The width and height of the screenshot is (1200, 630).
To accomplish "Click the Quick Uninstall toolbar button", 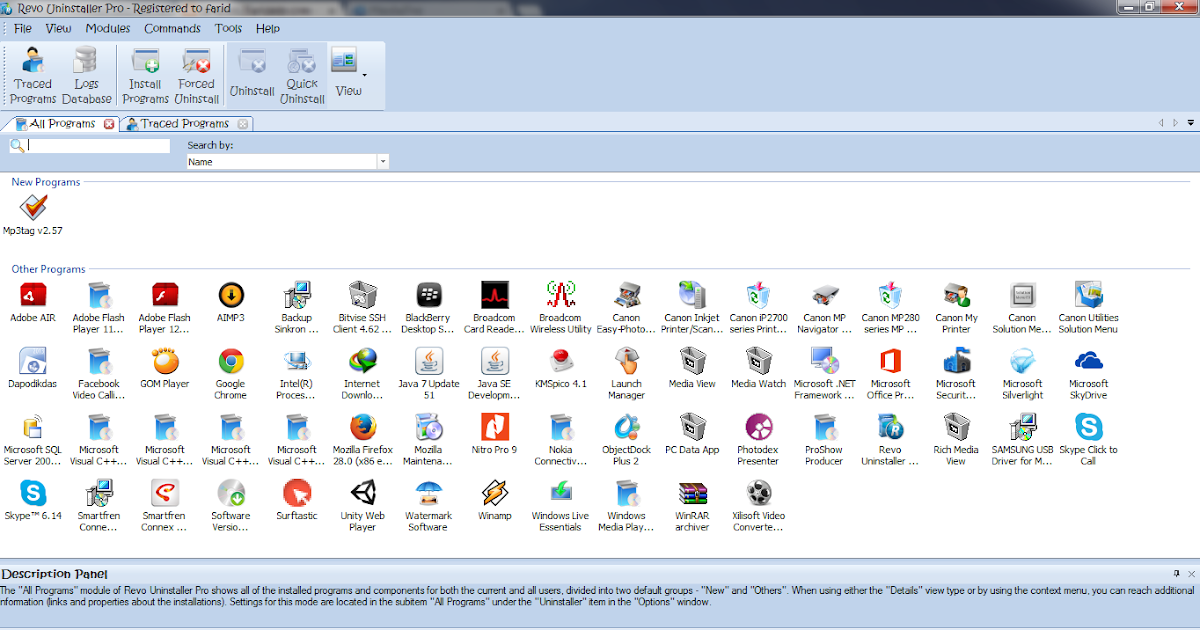I will pos(302,76).
